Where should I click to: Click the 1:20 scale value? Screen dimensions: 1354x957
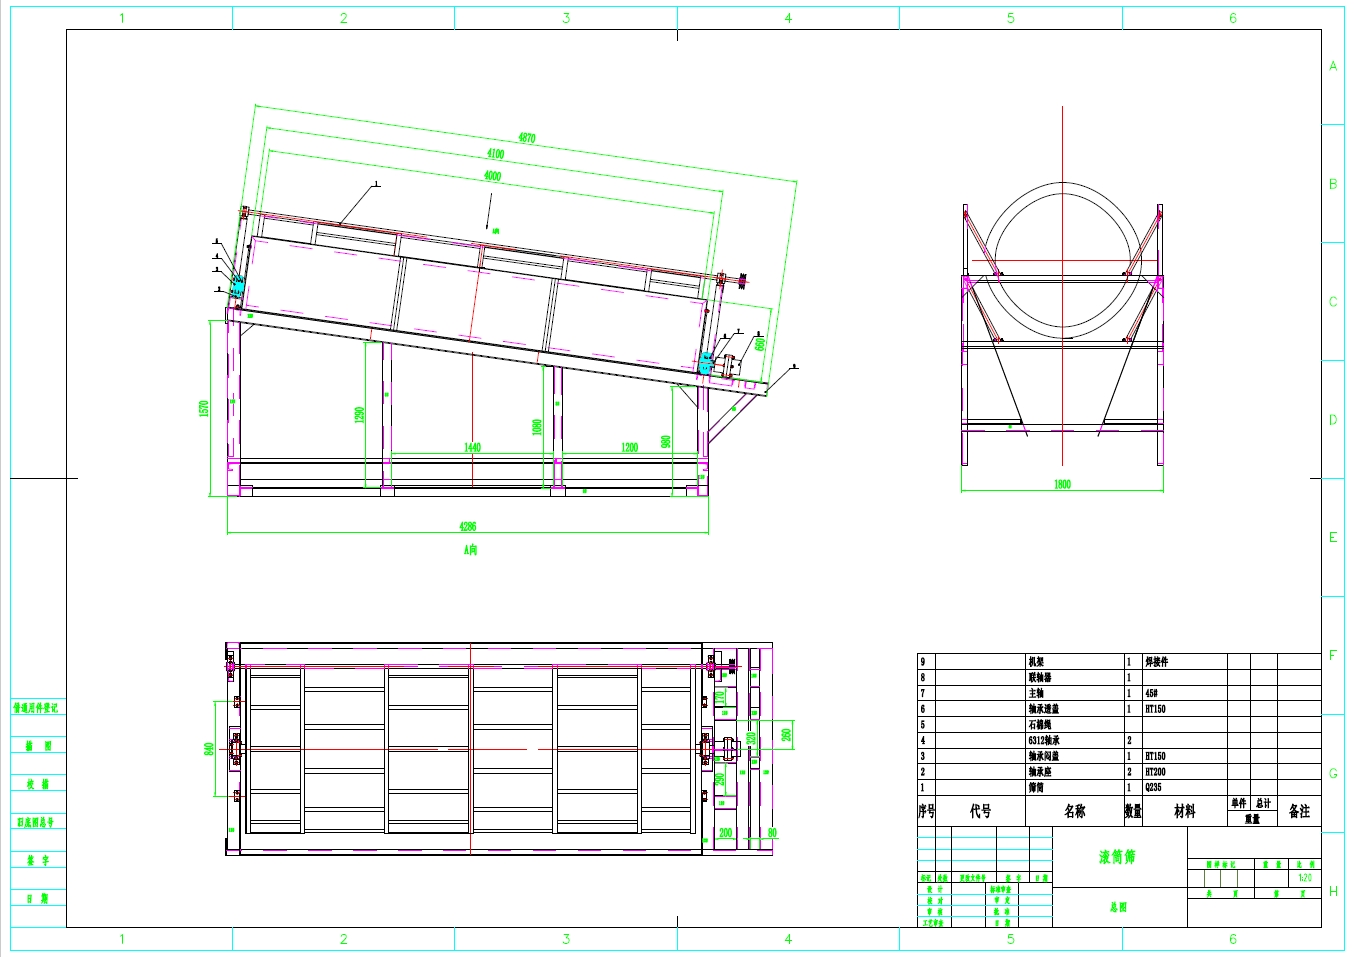[1305, 878]
